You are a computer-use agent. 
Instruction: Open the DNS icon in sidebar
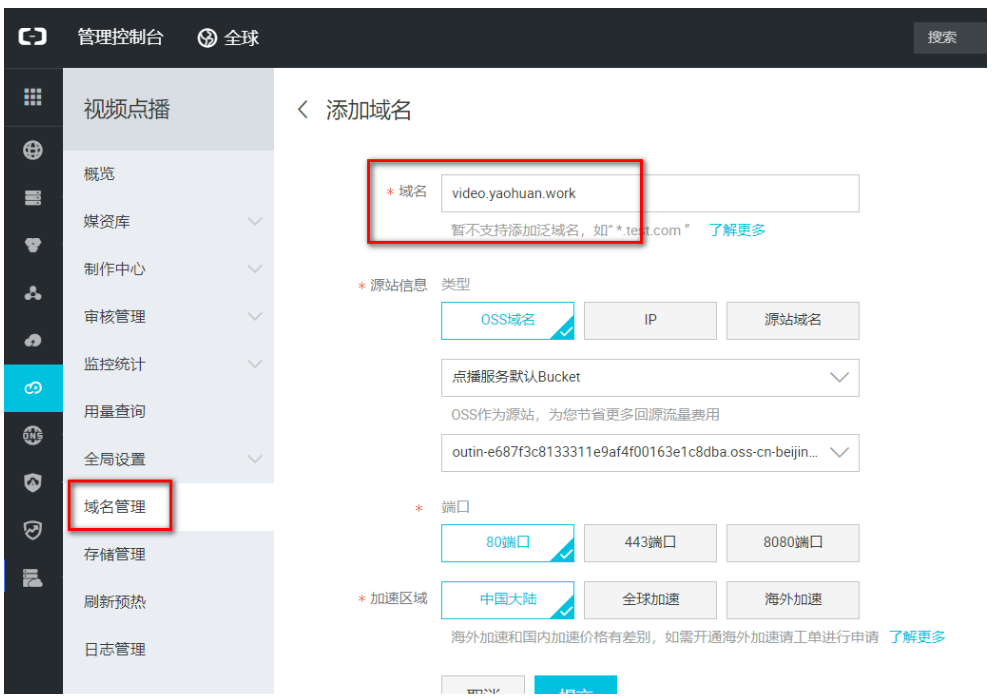[33, 435]
